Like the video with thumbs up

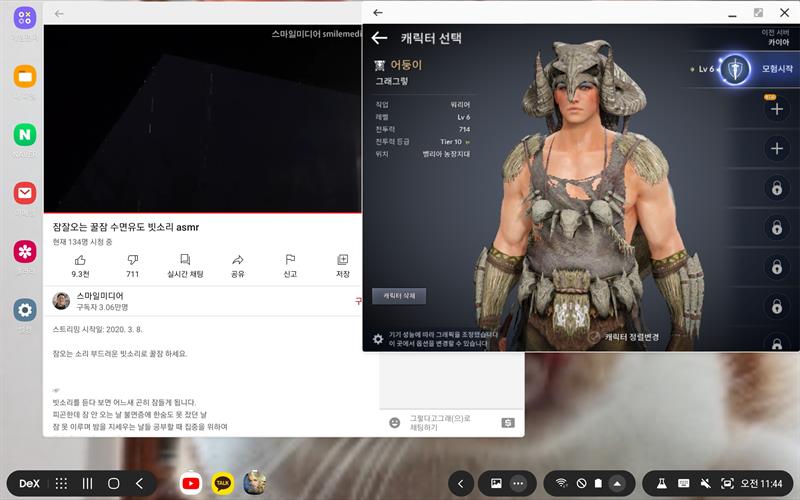tap(80, 260)
